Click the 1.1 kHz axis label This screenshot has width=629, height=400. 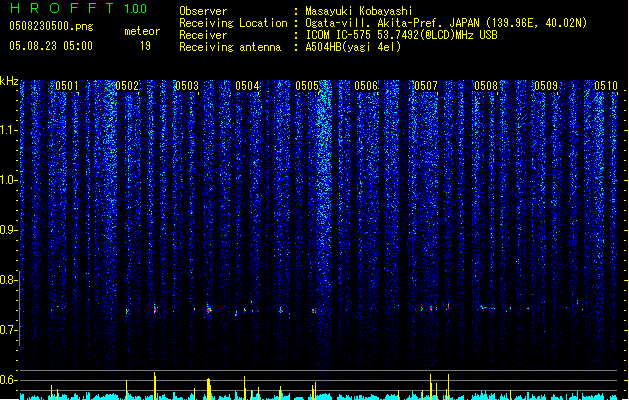click(8, 130)
